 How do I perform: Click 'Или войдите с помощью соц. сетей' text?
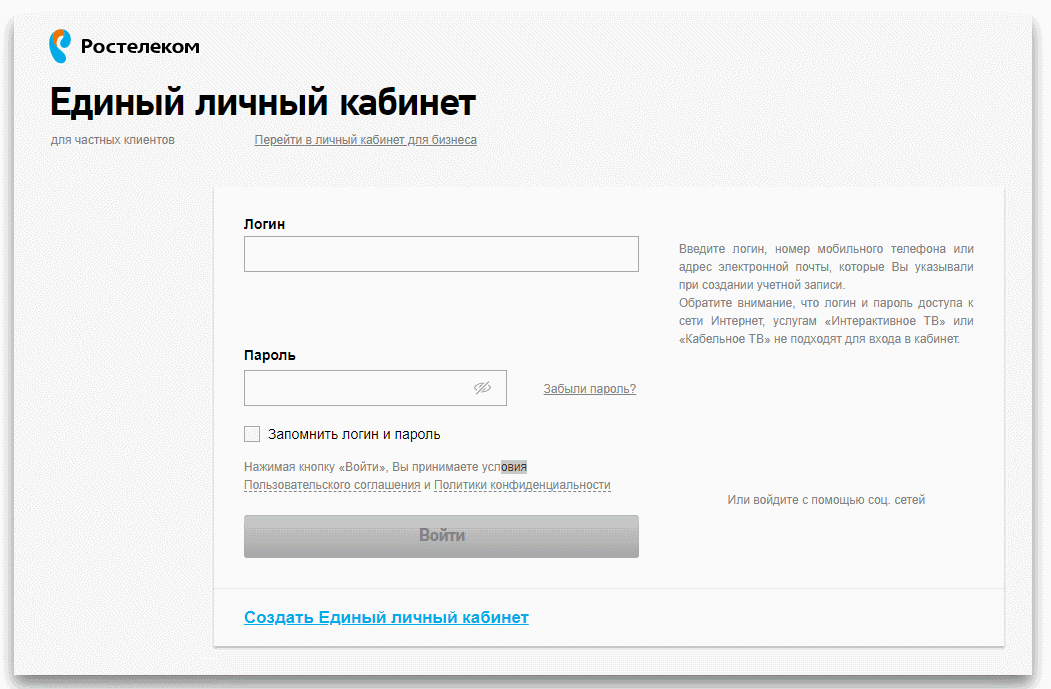[x=826, y=499]
